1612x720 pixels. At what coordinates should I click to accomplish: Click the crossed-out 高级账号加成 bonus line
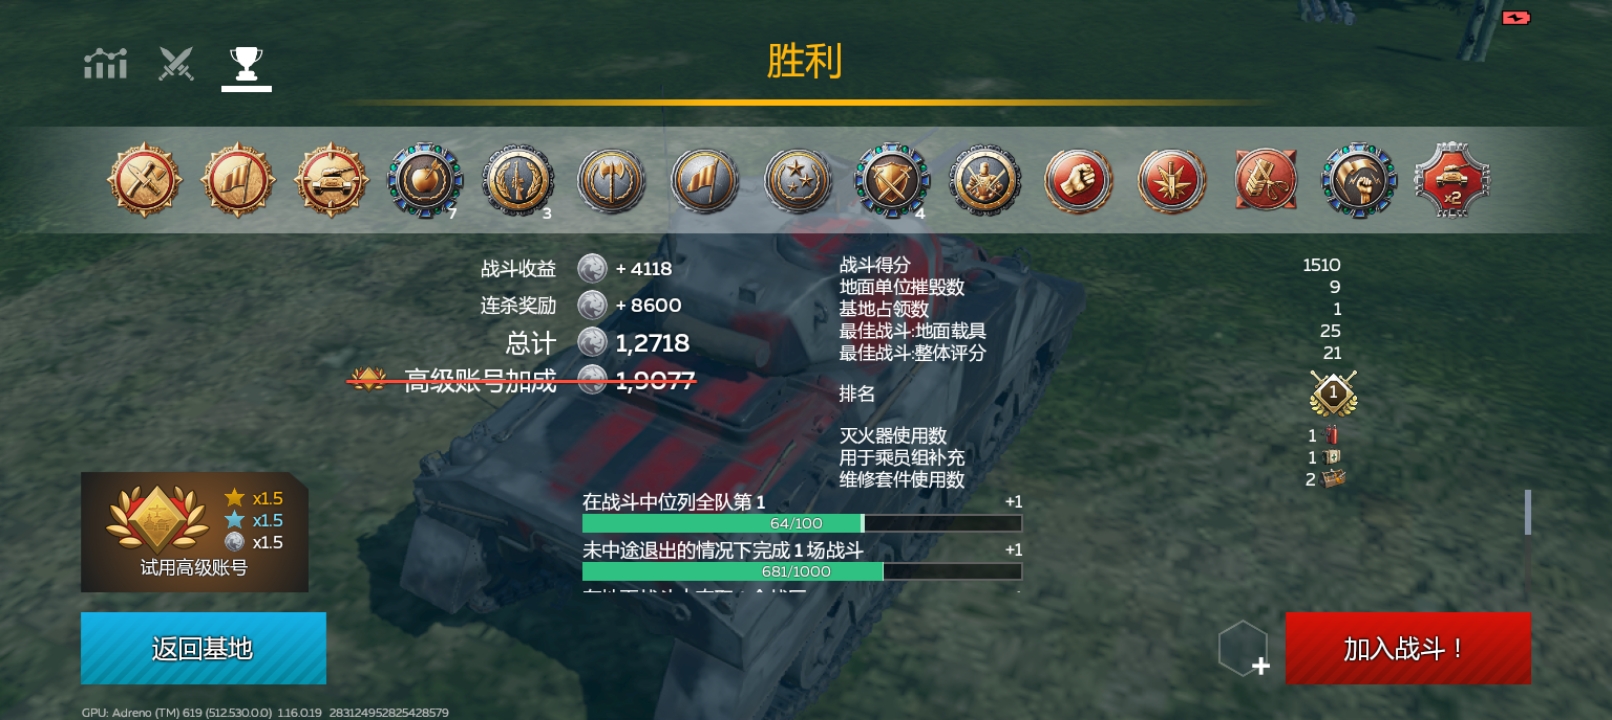pyautogui.click(x=521, y=380)
